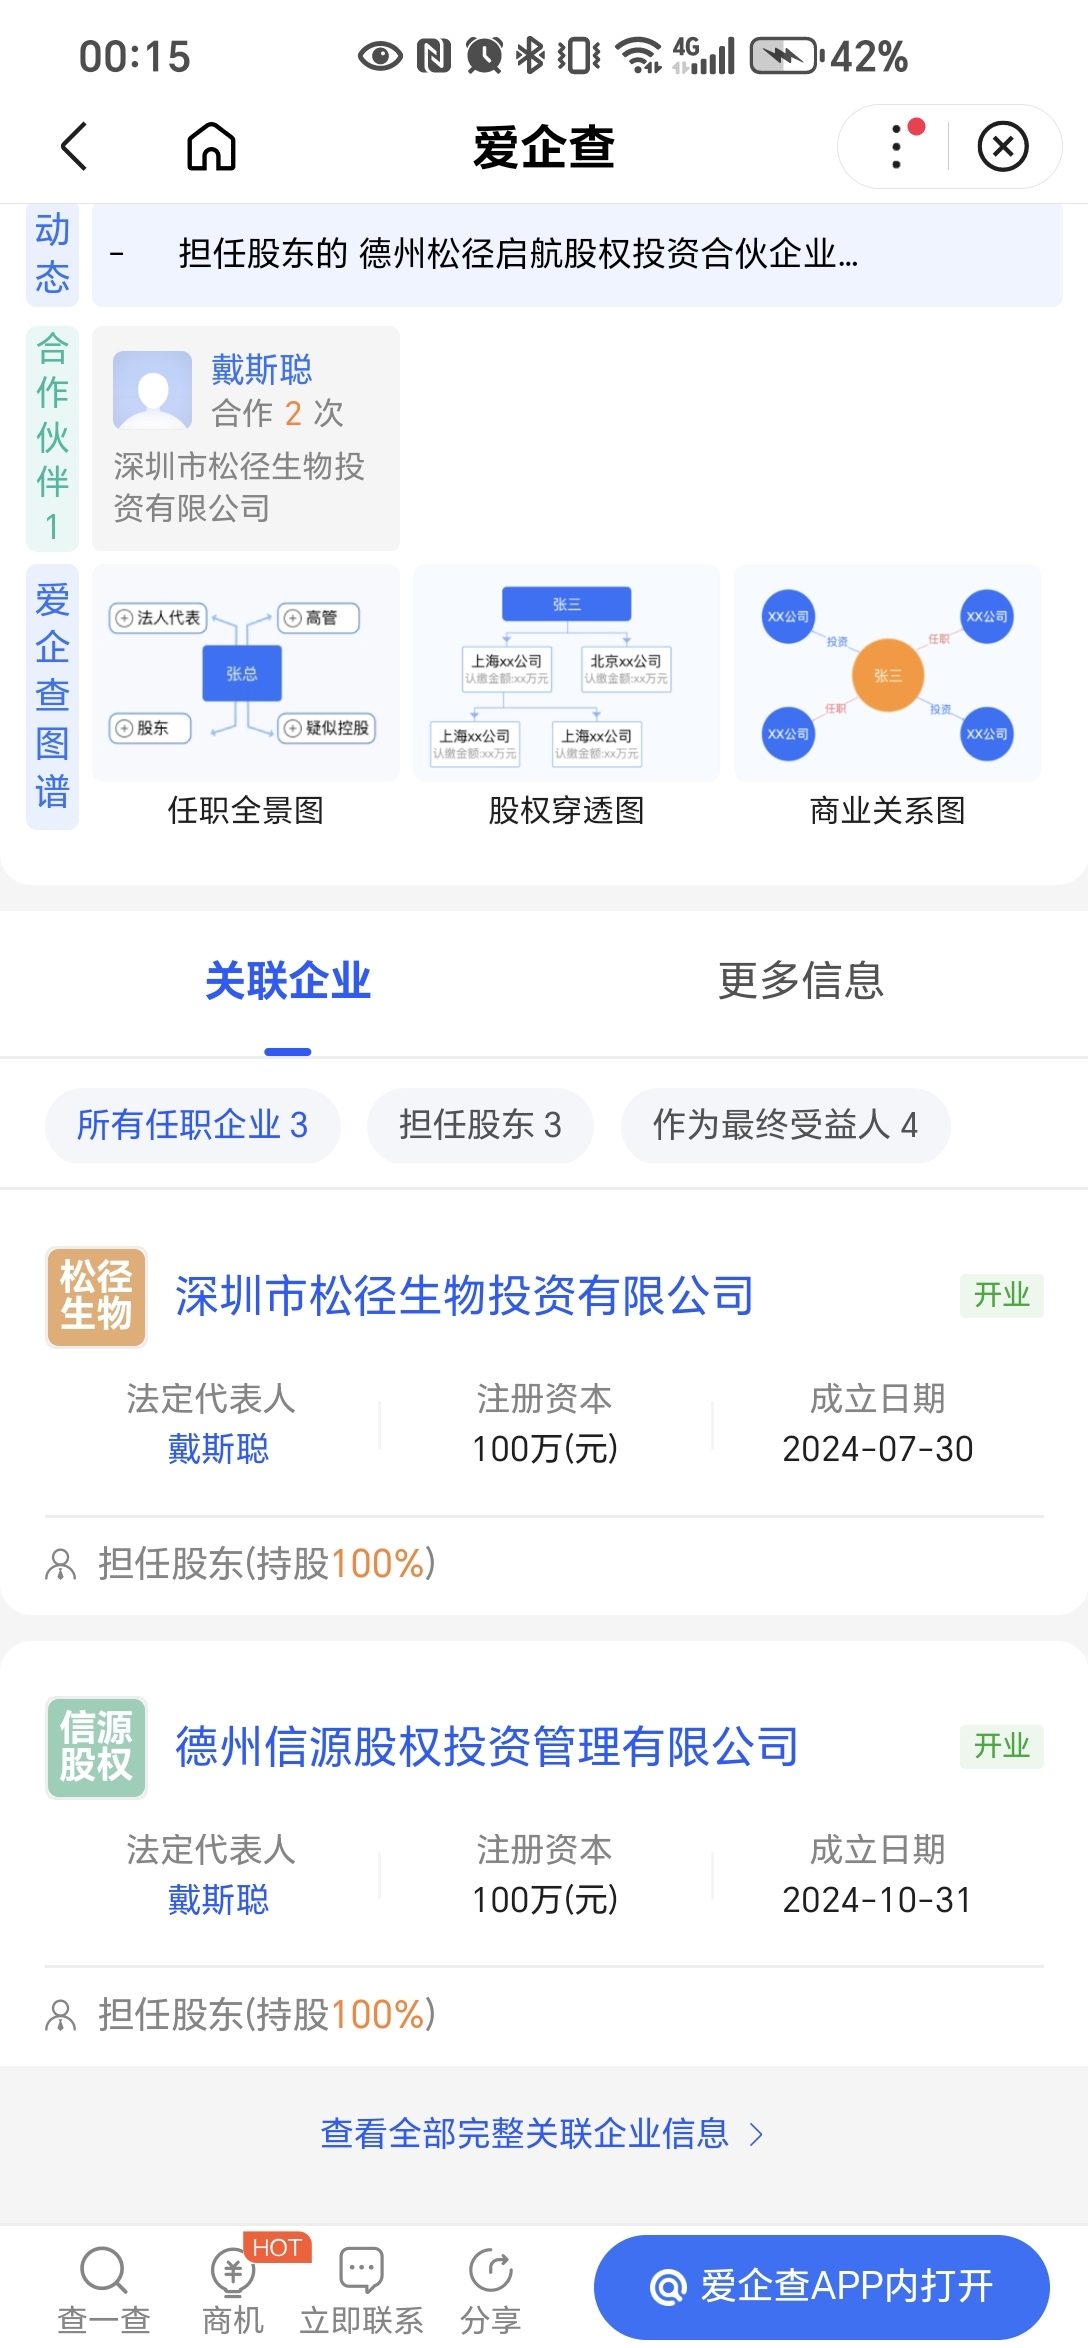Viewport: 1088px width, 2348px height.
Task: Open the 股权穿透图 diagram thumbnail
Action: coord(567,673)
